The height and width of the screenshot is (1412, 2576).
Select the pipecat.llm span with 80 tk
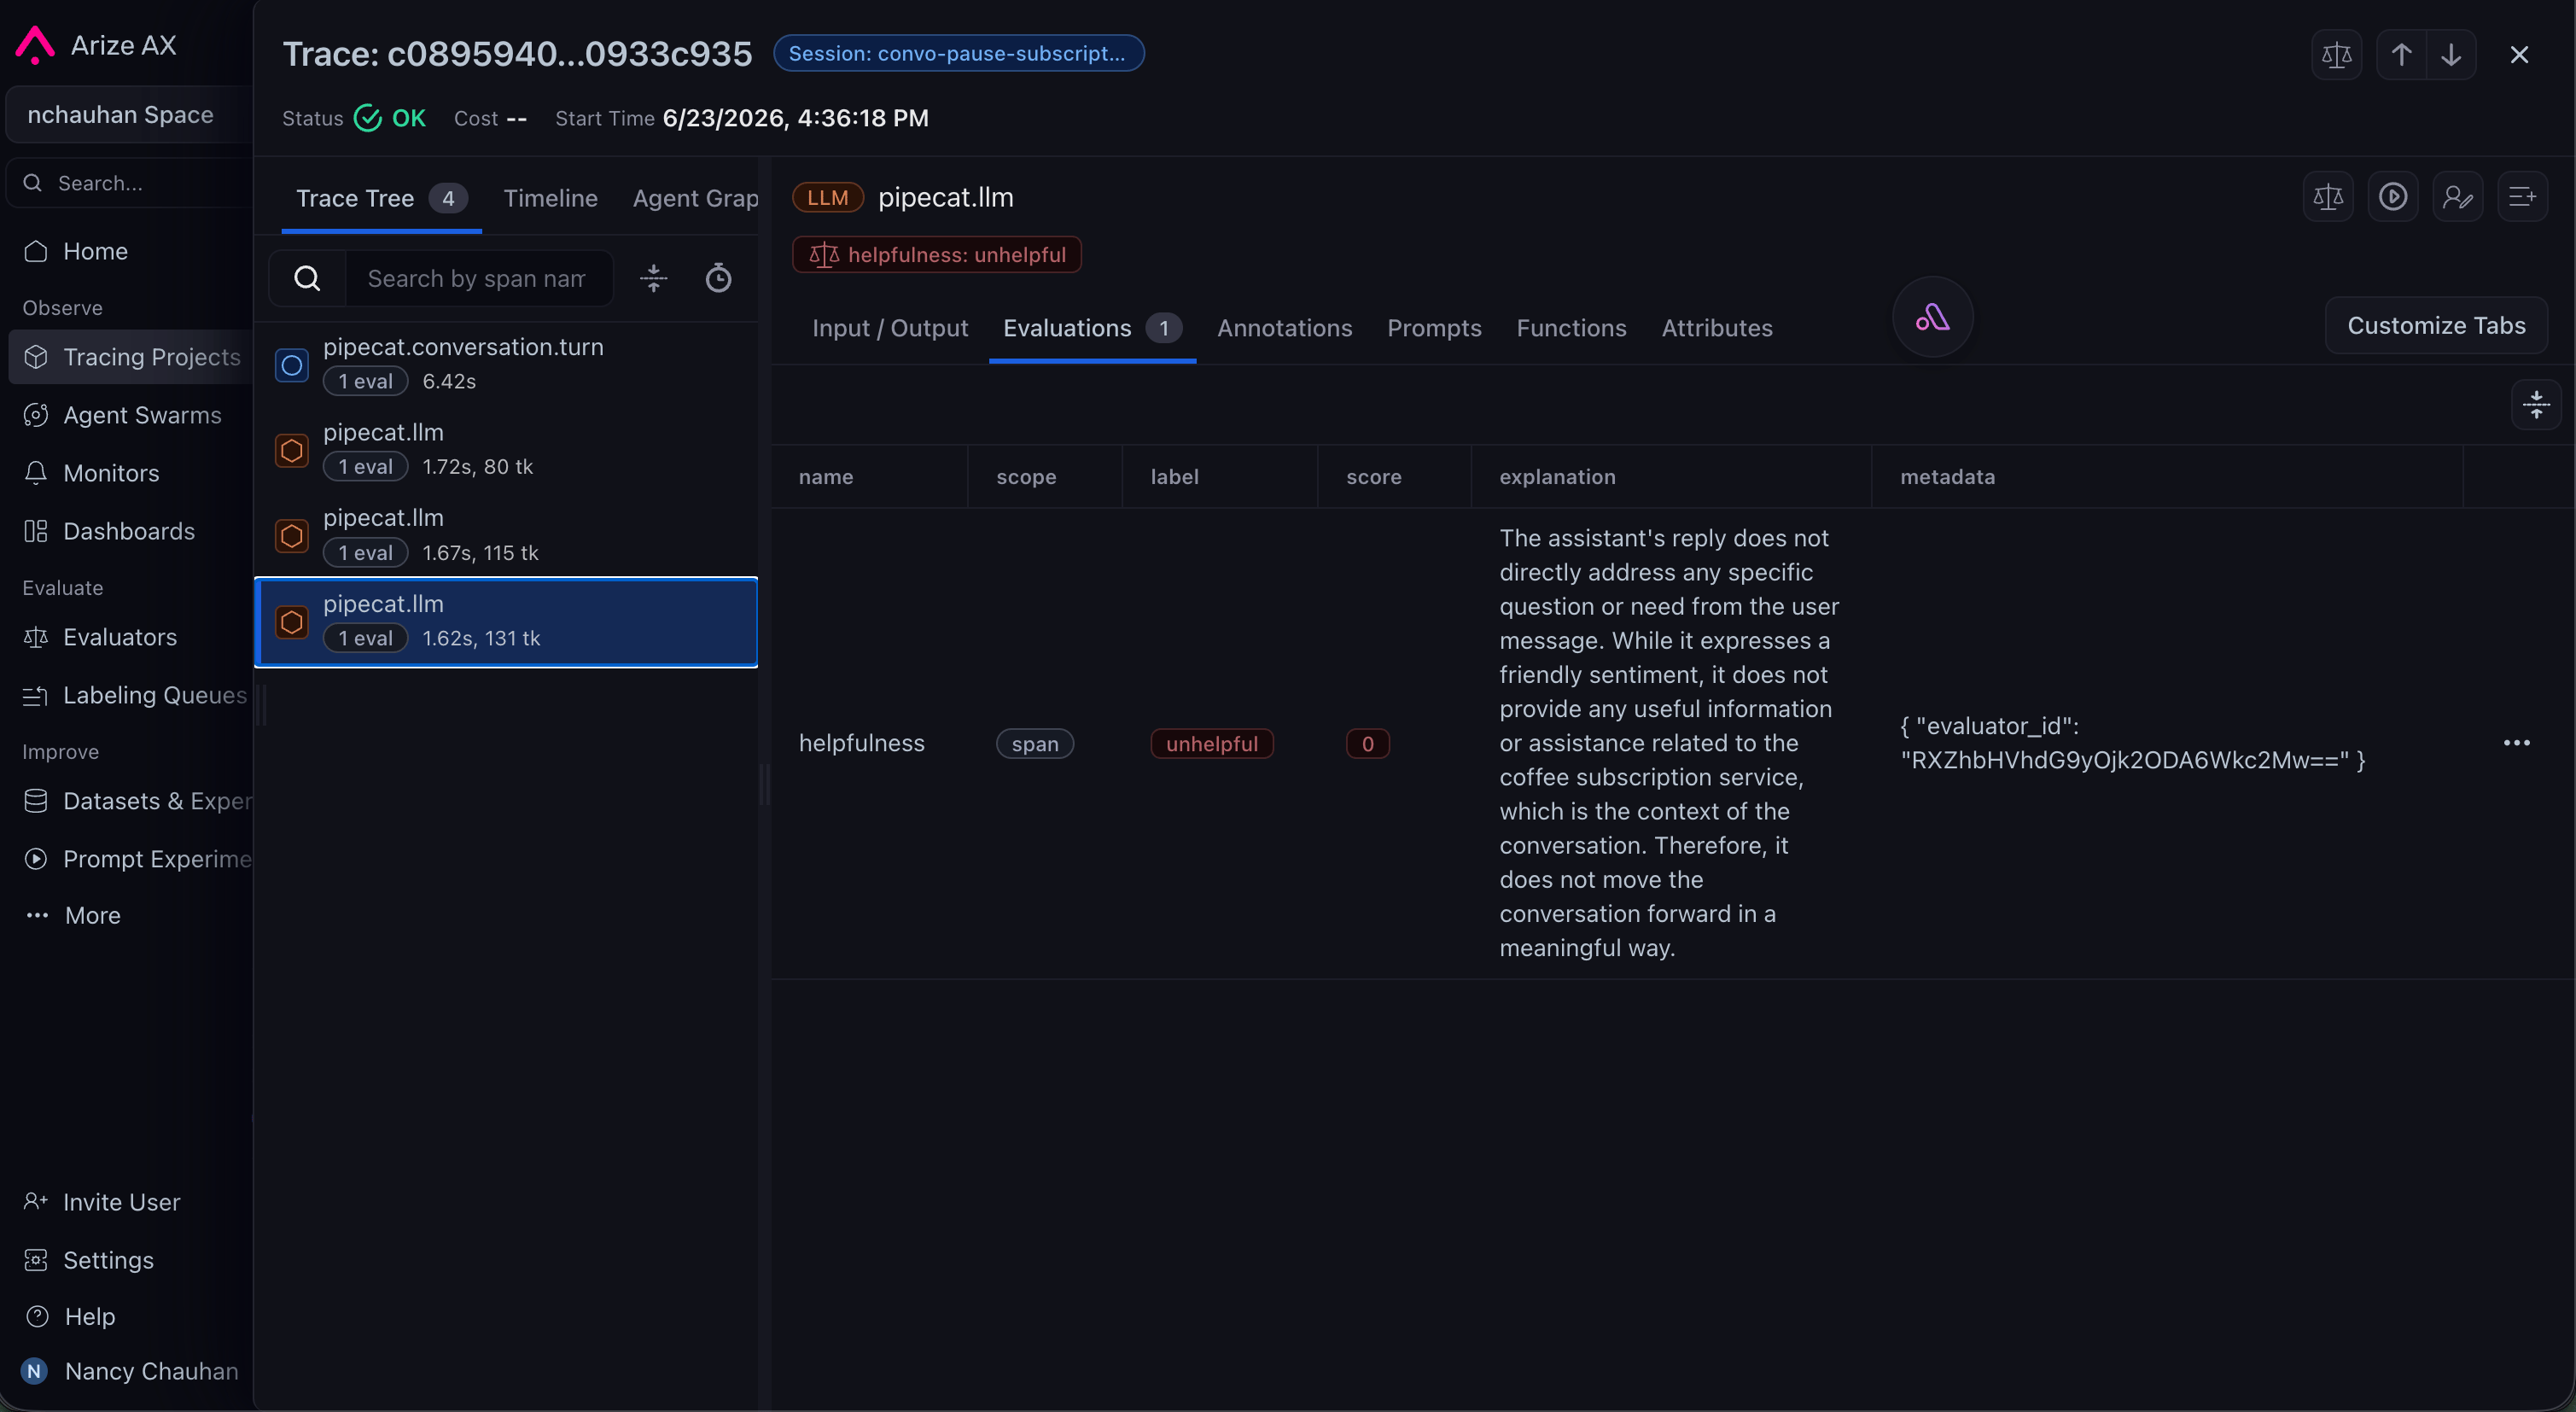point(506,450)
